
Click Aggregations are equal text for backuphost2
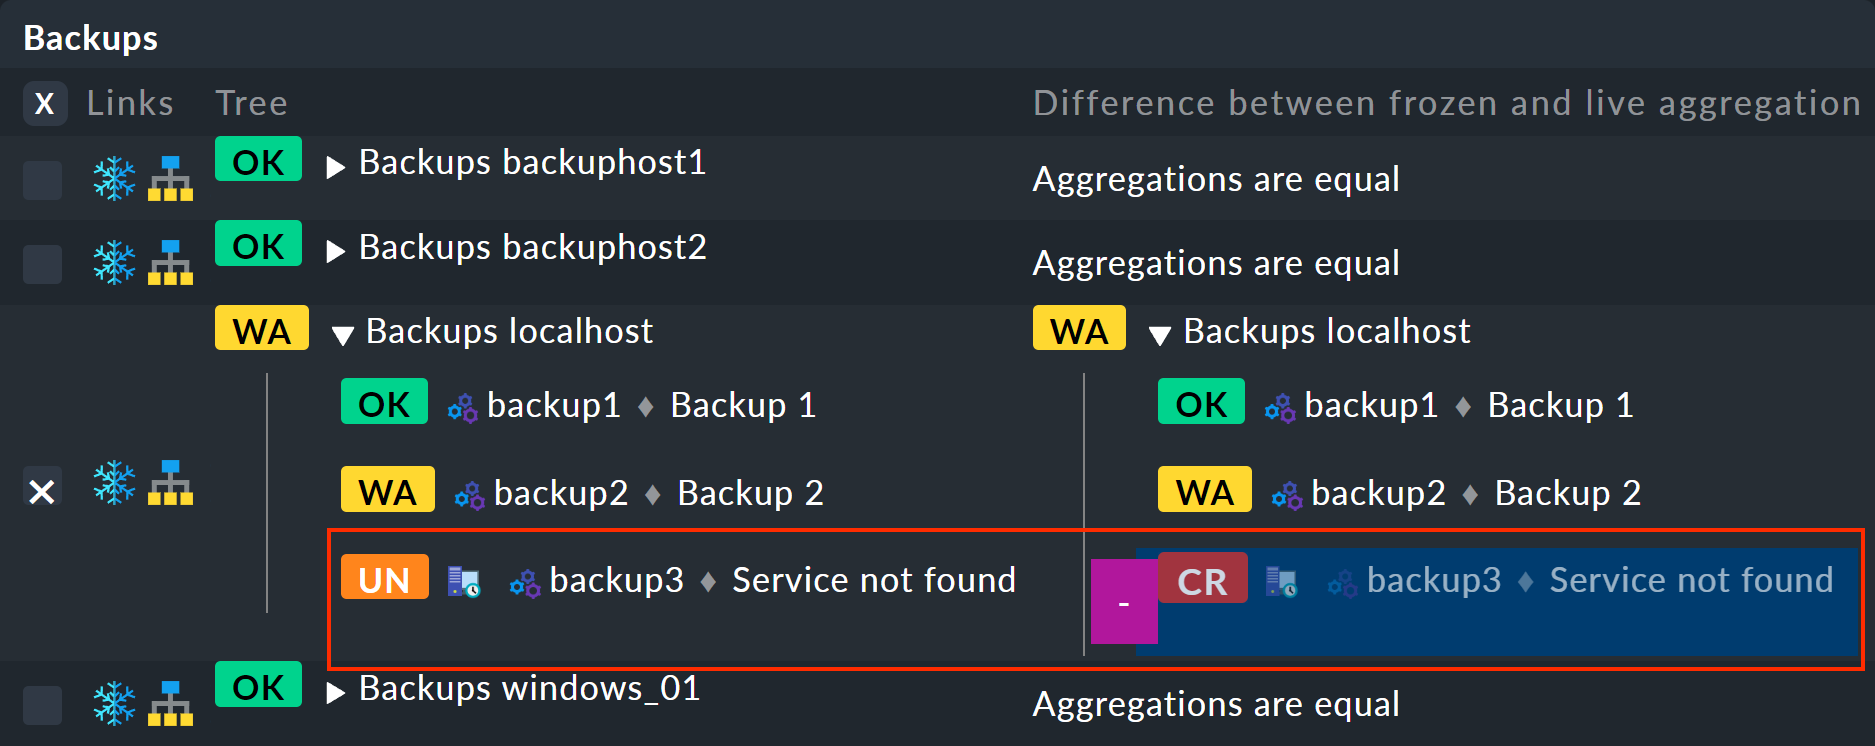pyautogui.click(x=1216, y=264)
